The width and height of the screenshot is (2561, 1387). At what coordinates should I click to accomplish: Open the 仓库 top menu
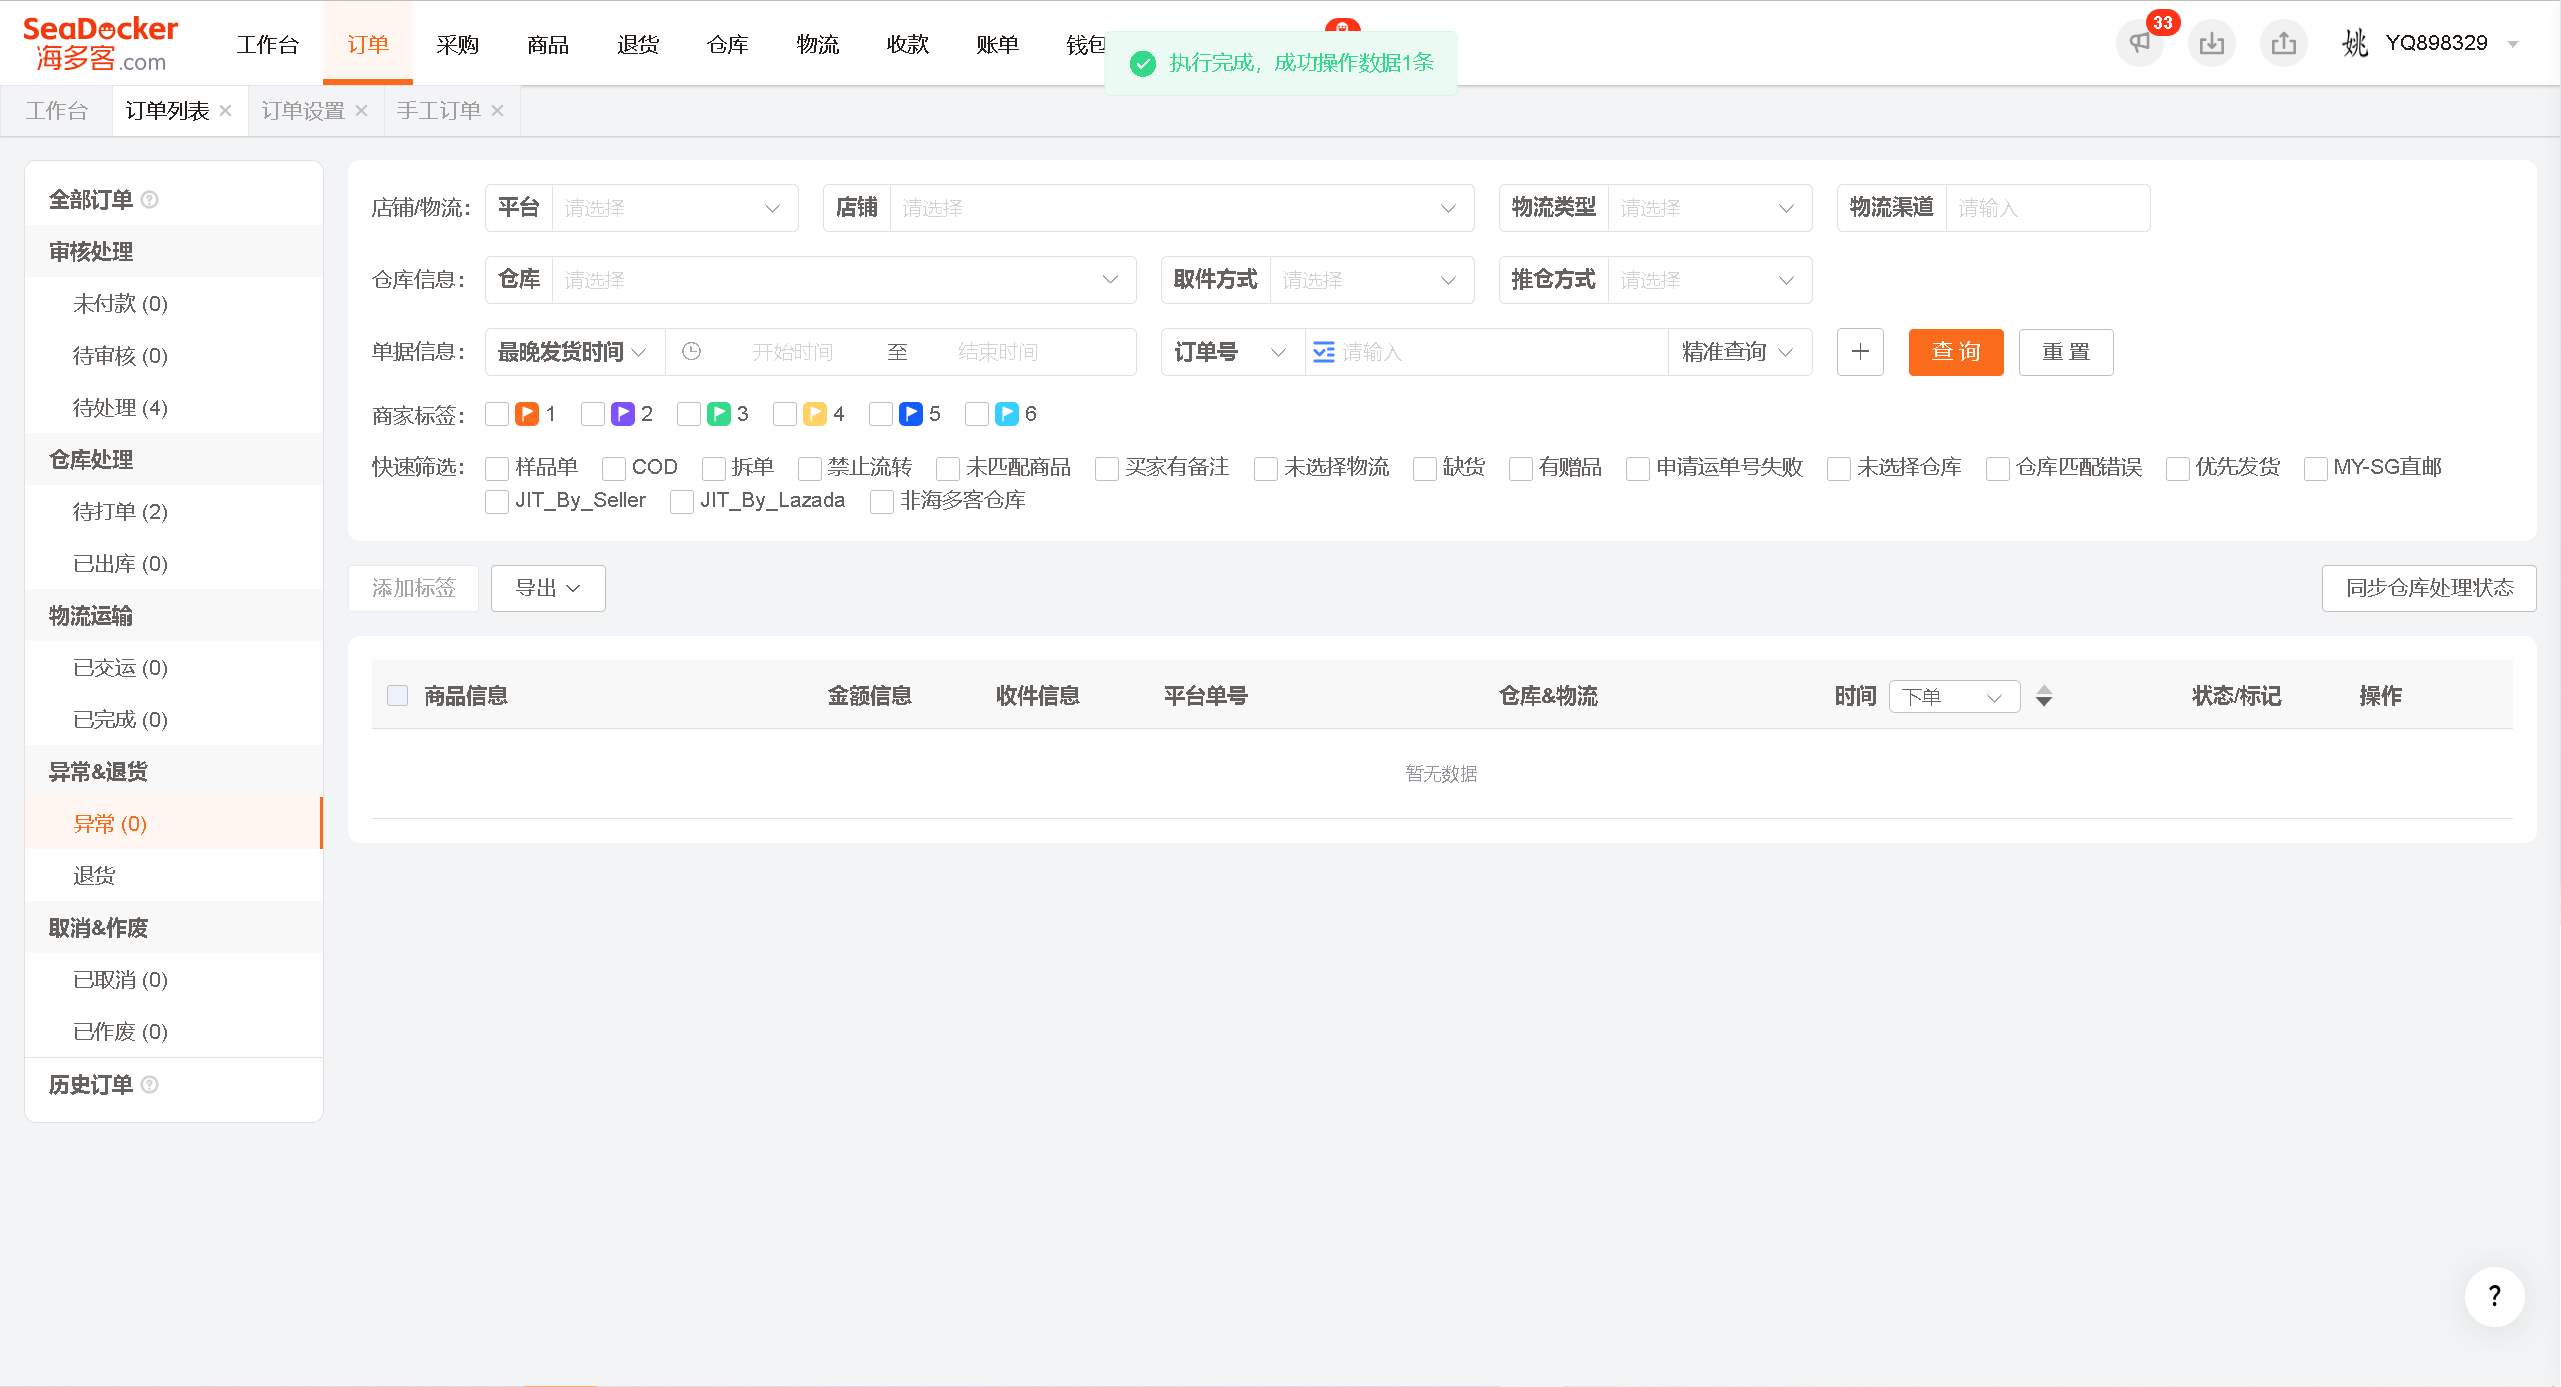[728, 44]
